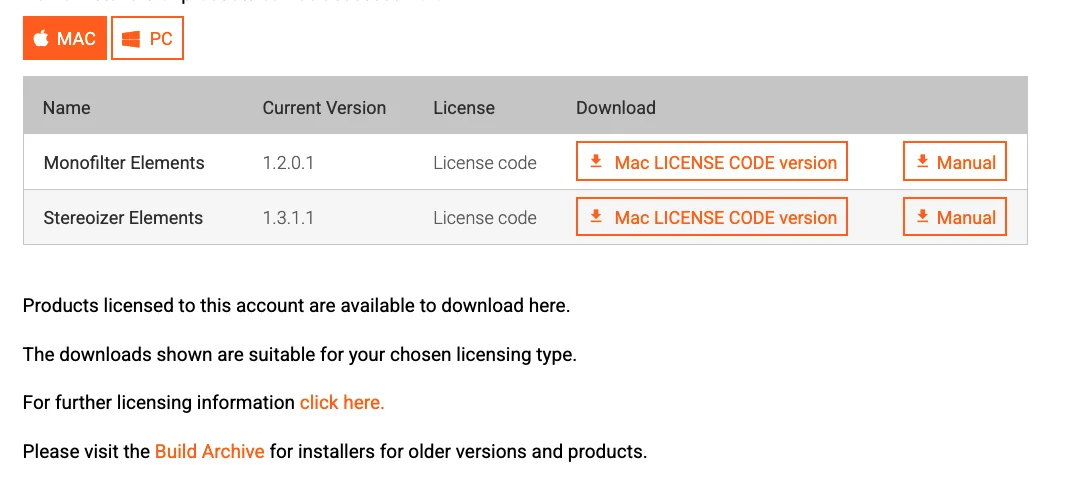Open the licensing information 'click here' link
This screenshot has width=1068, height=485.
[x=342, y=403]
